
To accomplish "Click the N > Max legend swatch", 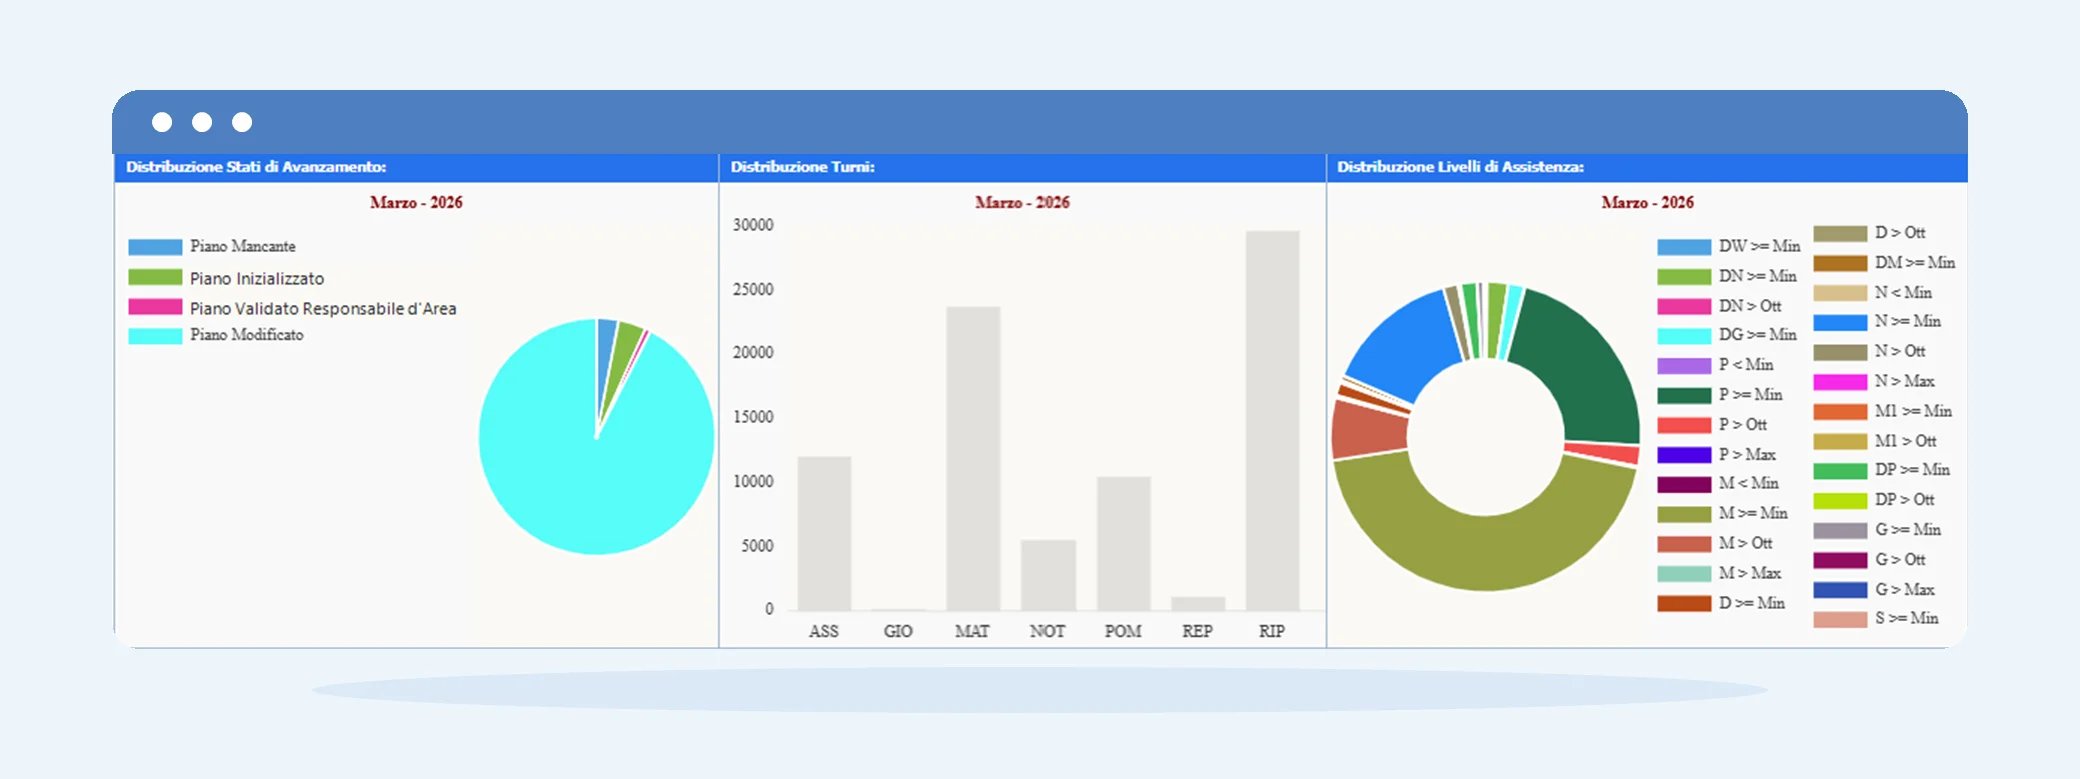I will tap(1840, 382).
